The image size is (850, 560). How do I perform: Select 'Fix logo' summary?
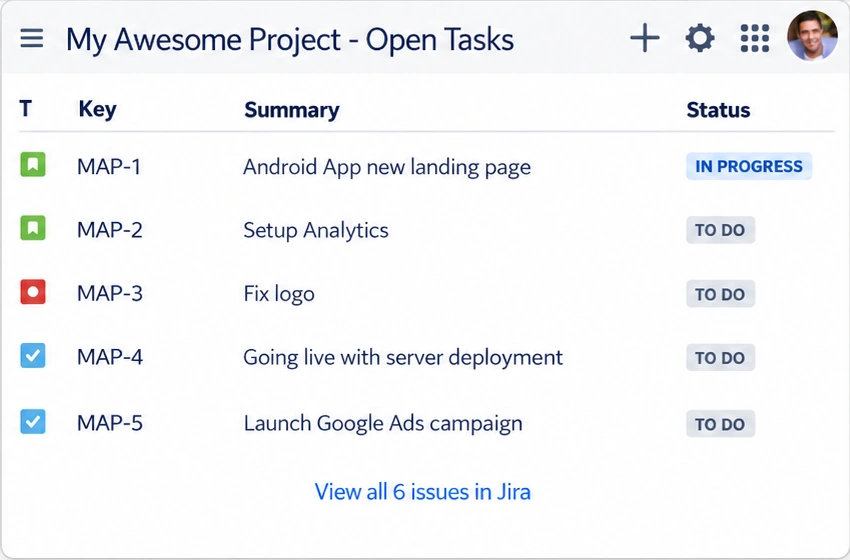(x=279, y=294)
